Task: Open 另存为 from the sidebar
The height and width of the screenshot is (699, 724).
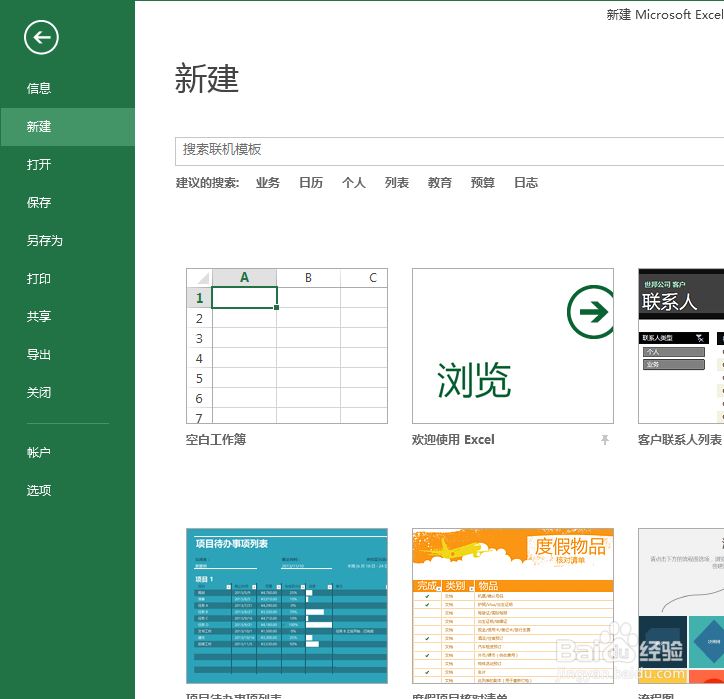Action: click(x=44, y=241)
